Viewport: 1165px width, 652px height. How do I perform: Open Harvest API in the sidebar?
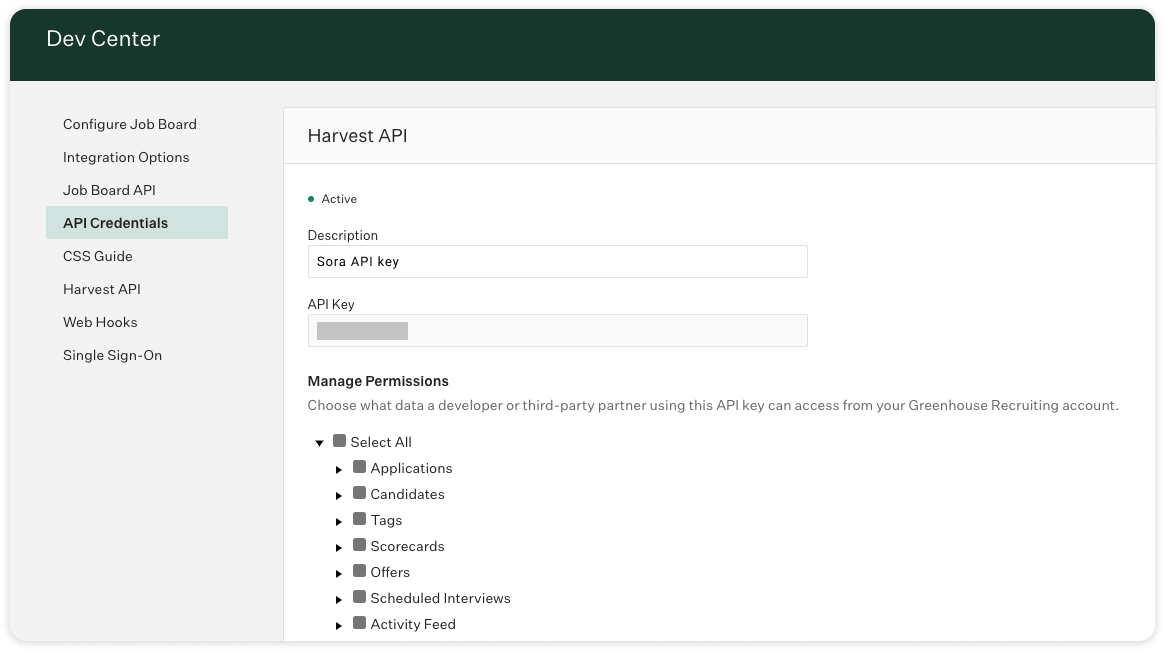click(102, 289)
